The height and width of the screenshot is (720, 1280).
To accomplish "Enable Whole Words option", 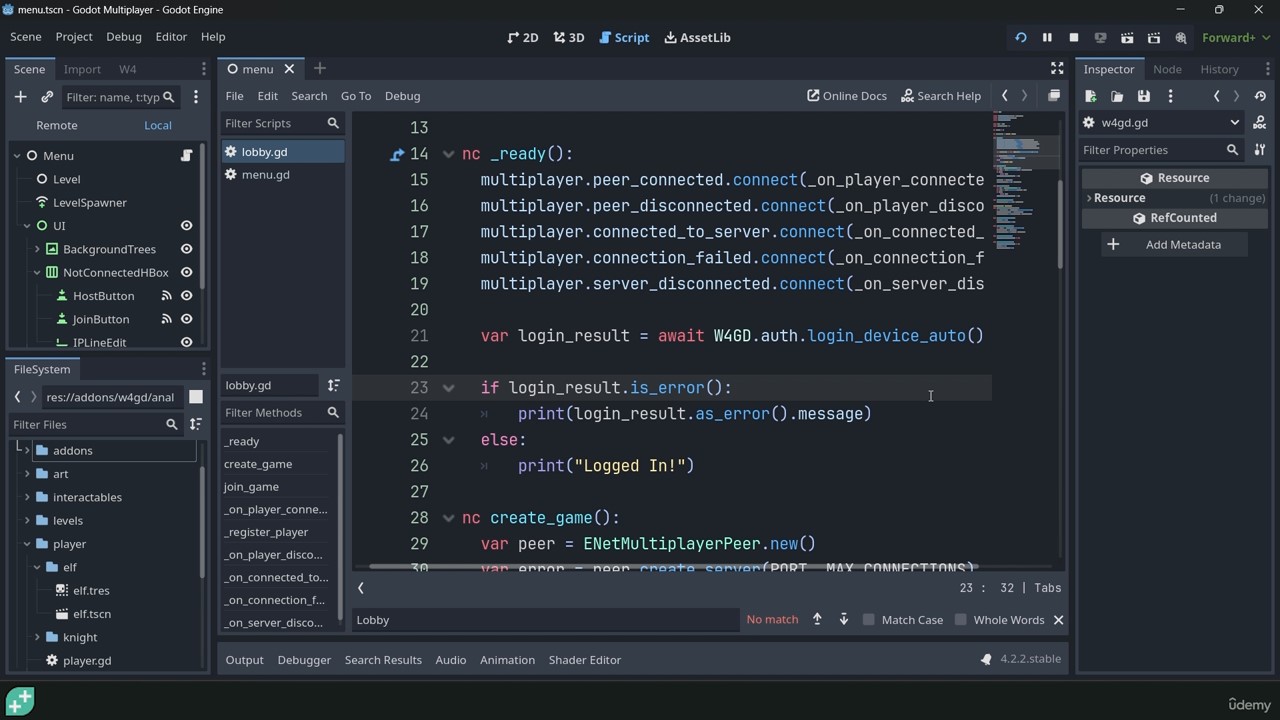I will click(x=999, y=620).
